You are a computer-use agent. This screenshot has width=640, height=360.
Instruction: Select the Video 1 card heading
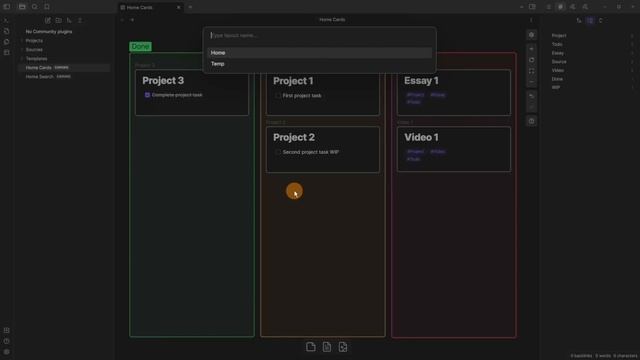[x=421, y=137]
